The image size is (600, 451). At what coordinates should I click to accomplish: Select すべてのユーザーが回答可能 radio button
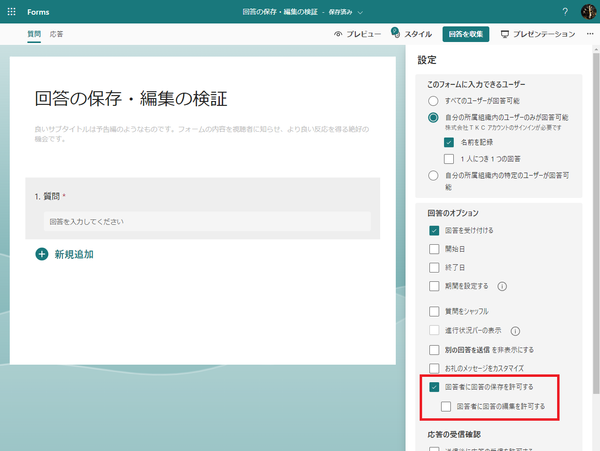point(433,101)
